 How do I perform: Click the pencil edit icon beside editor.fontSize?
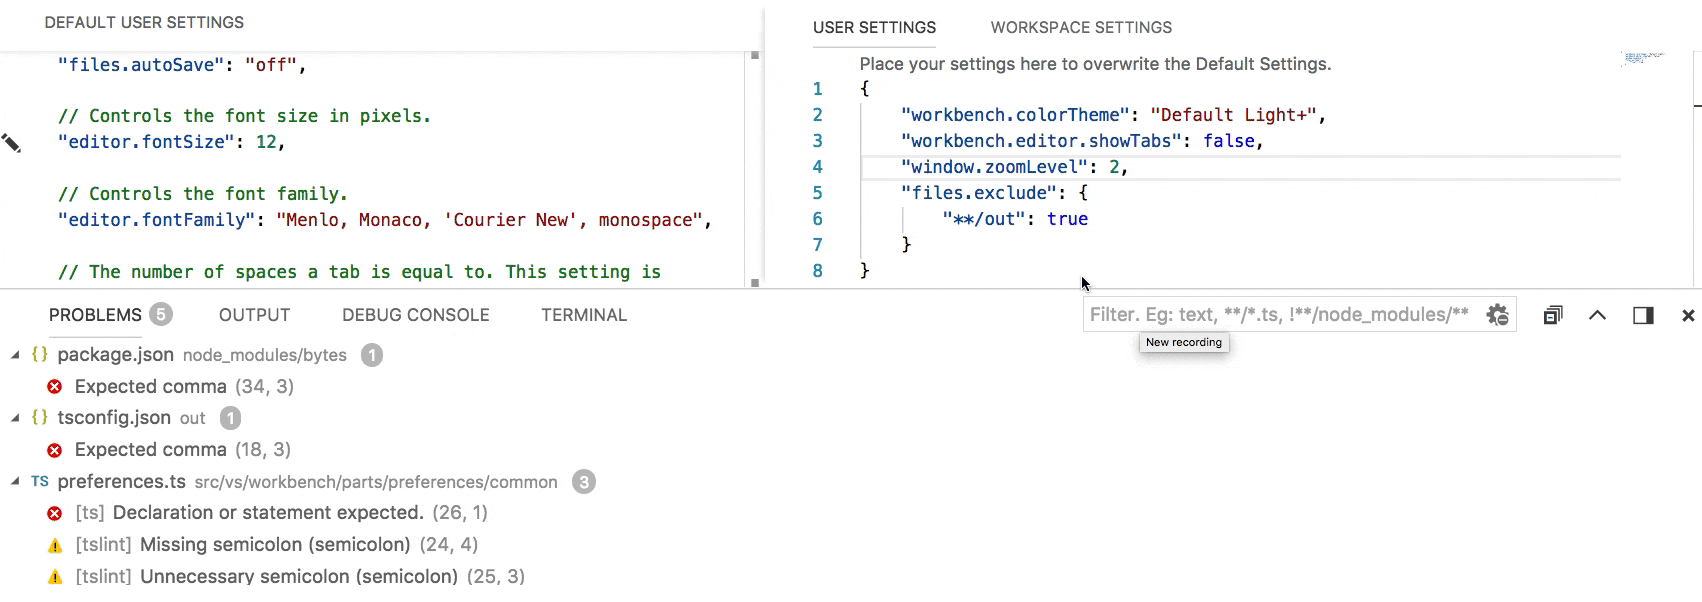[11, 143]
